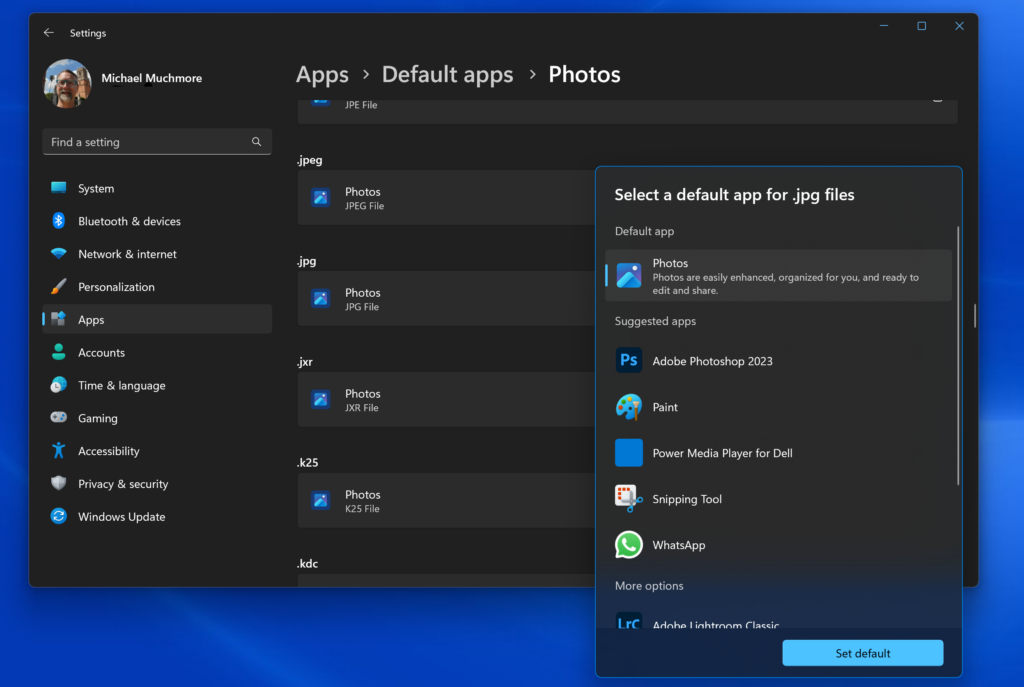Click the search magnifier icon
Screen dimensions: 1024x687
(x=257, y=142)
